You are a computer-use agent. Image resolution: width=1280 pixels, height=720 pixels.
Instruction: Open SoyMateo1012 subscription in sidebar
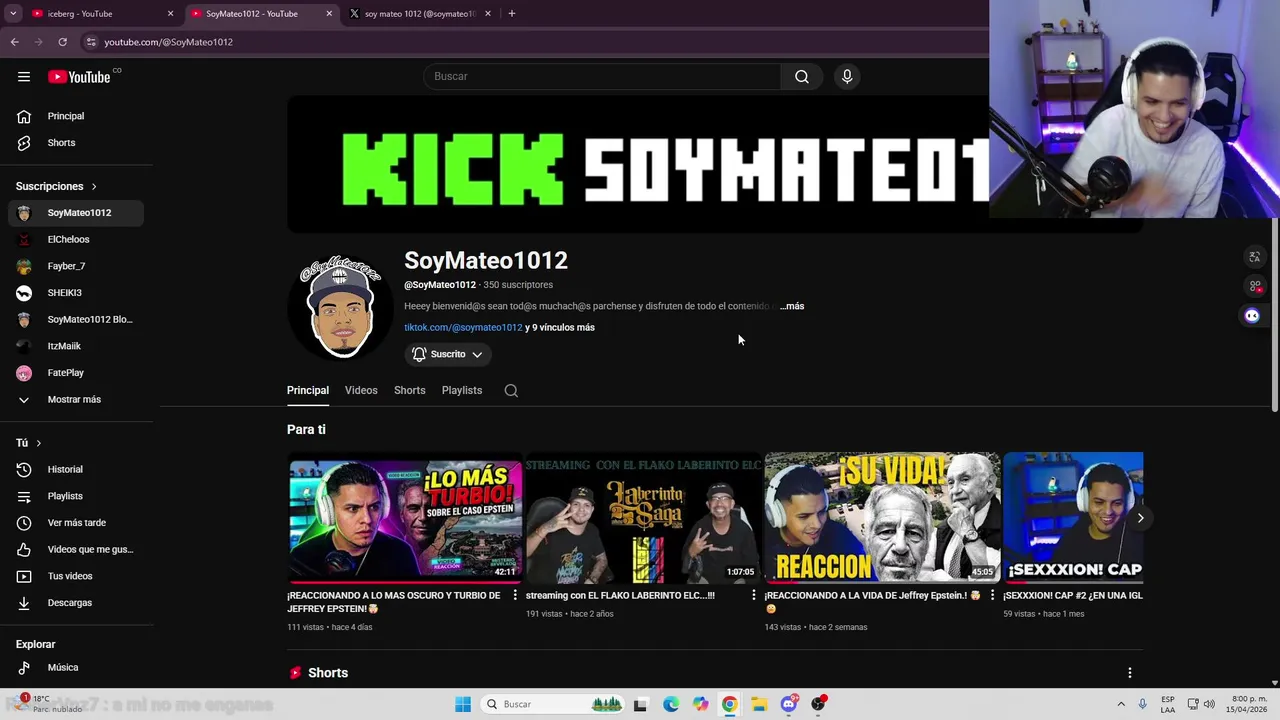[x=76, y=213]
